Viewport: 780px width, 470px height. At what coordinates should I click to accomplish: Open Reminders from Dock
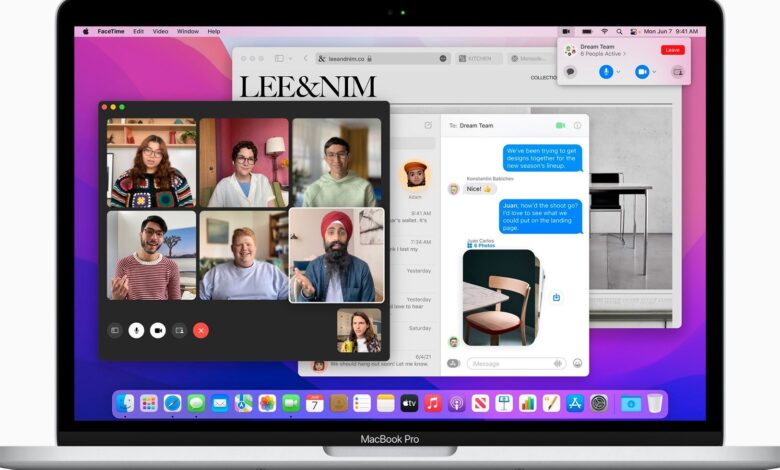coord(362,403)
